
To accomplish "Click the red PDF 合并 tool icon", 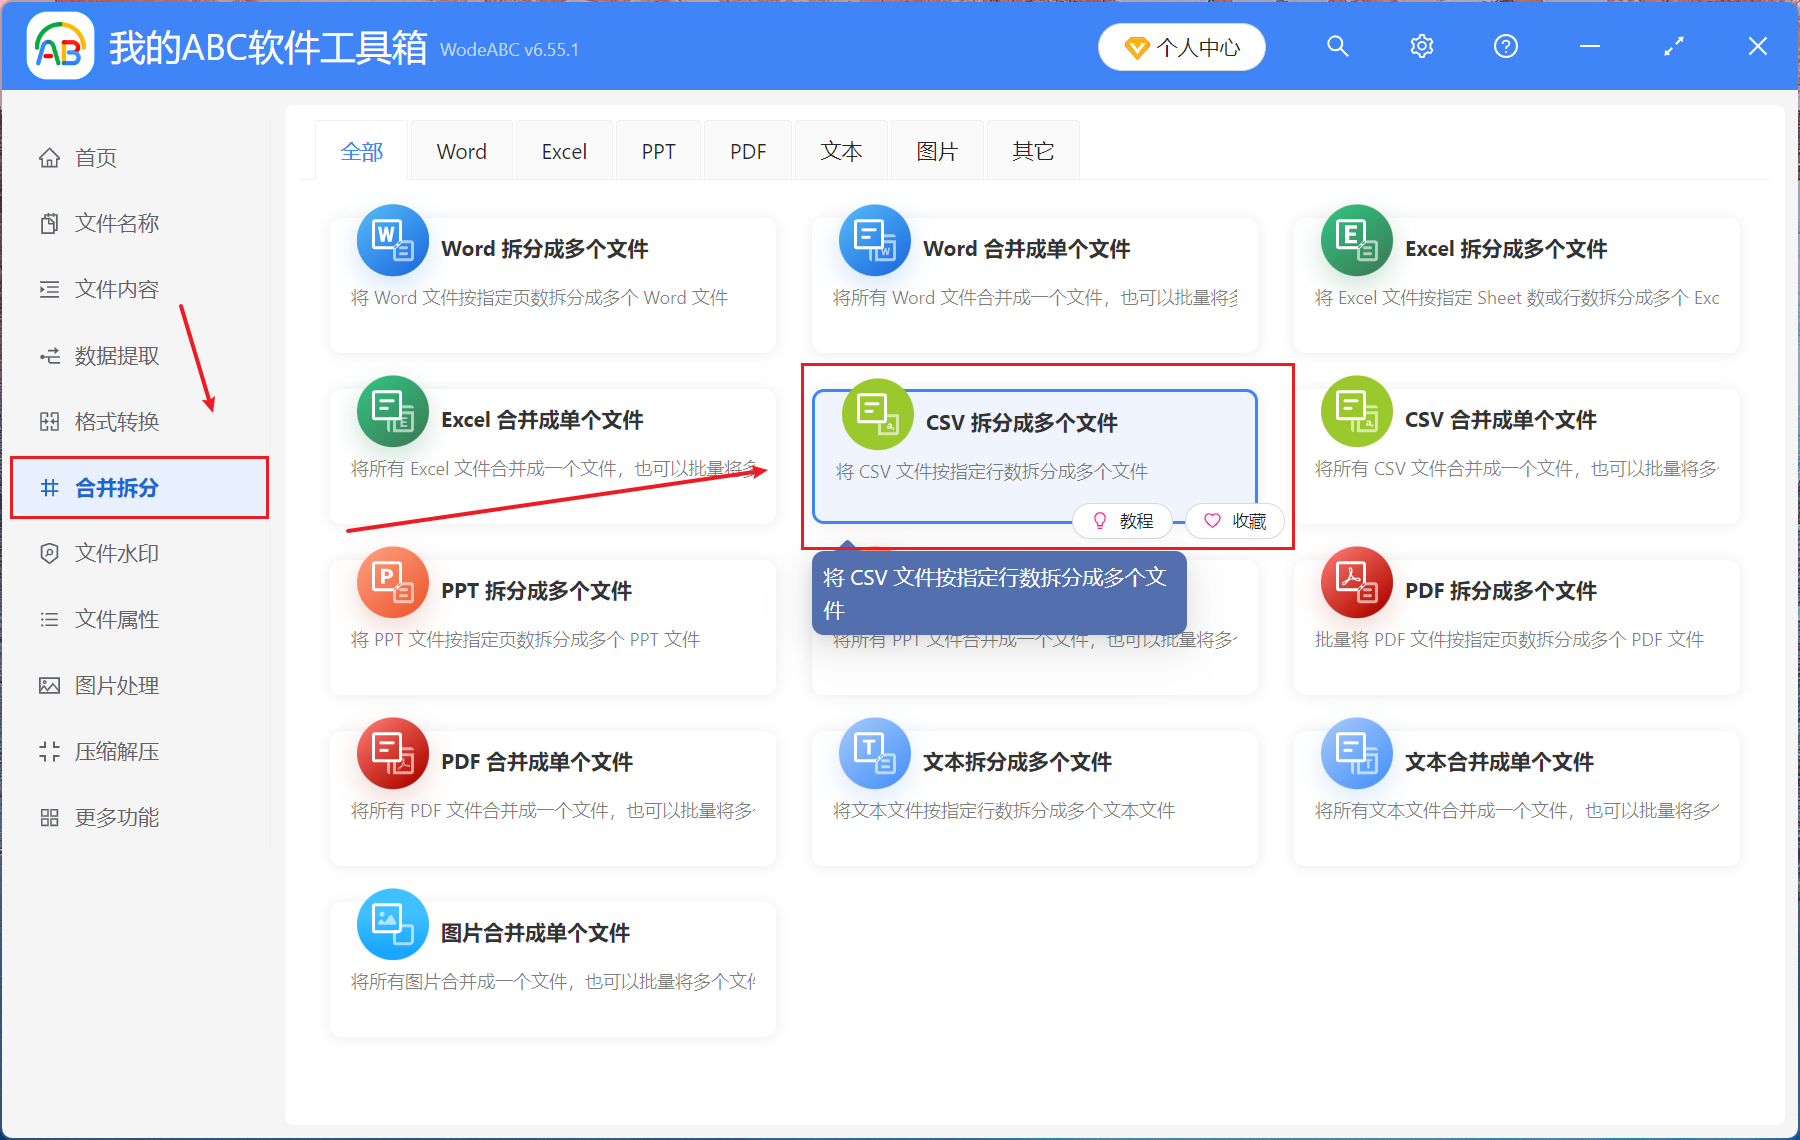I will tap(392, 754).
